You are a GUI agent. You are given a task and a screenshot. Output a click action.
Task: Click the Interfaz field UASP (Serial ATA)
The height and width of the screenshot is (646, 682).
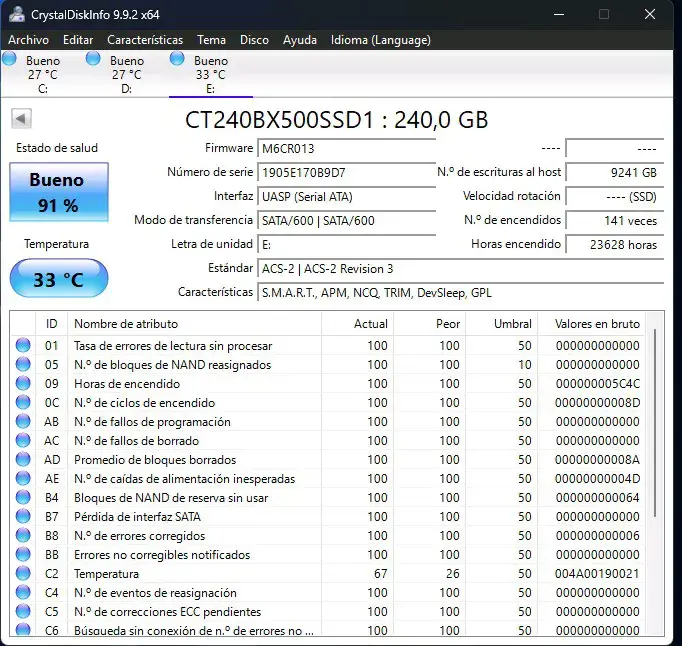coord(346,197)
